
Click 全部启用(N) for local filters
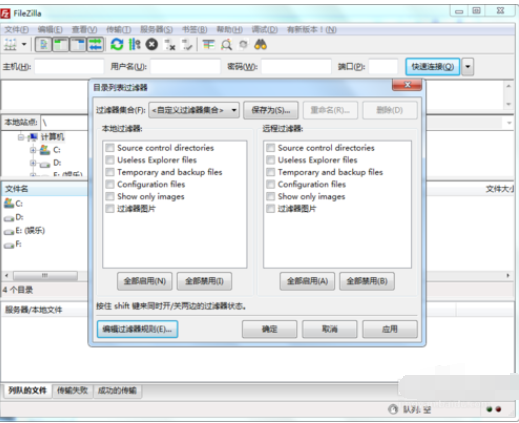pyautogui.click(x=145, y=281)
